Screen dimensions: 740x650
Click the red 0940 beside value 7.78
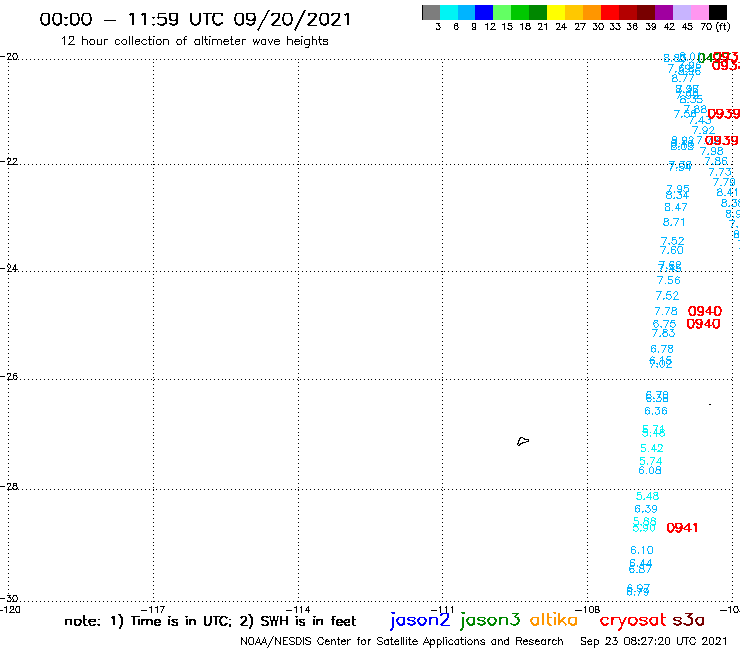(x=705, y=312)
